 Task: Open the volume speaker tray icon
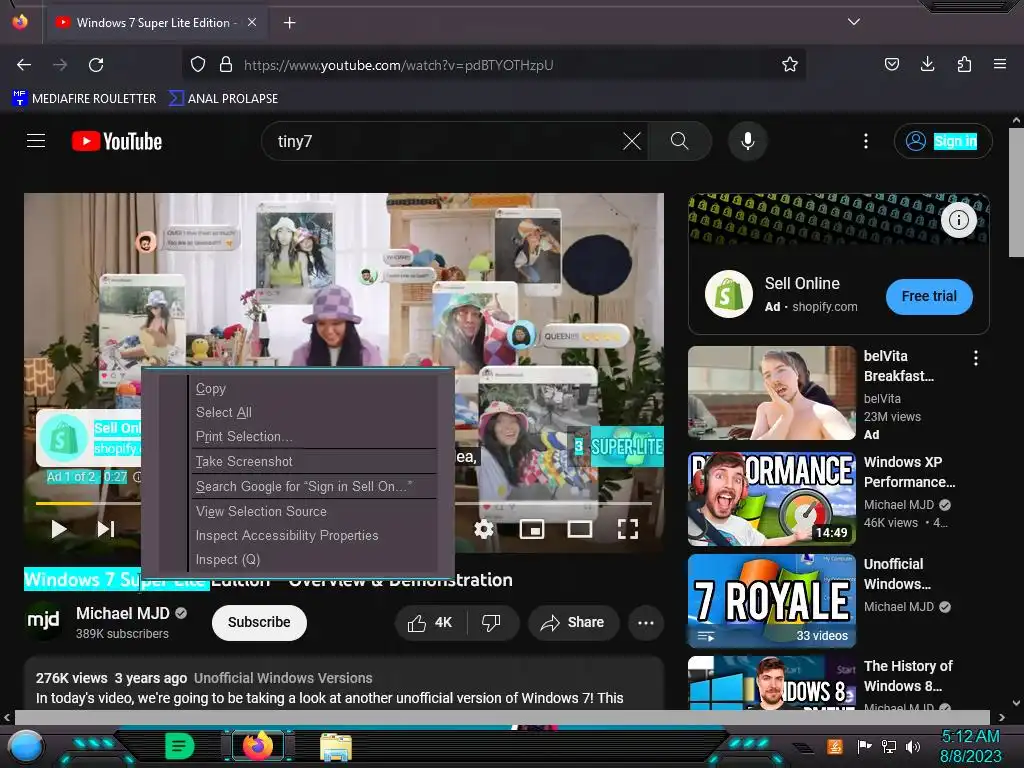coord(913,746)
